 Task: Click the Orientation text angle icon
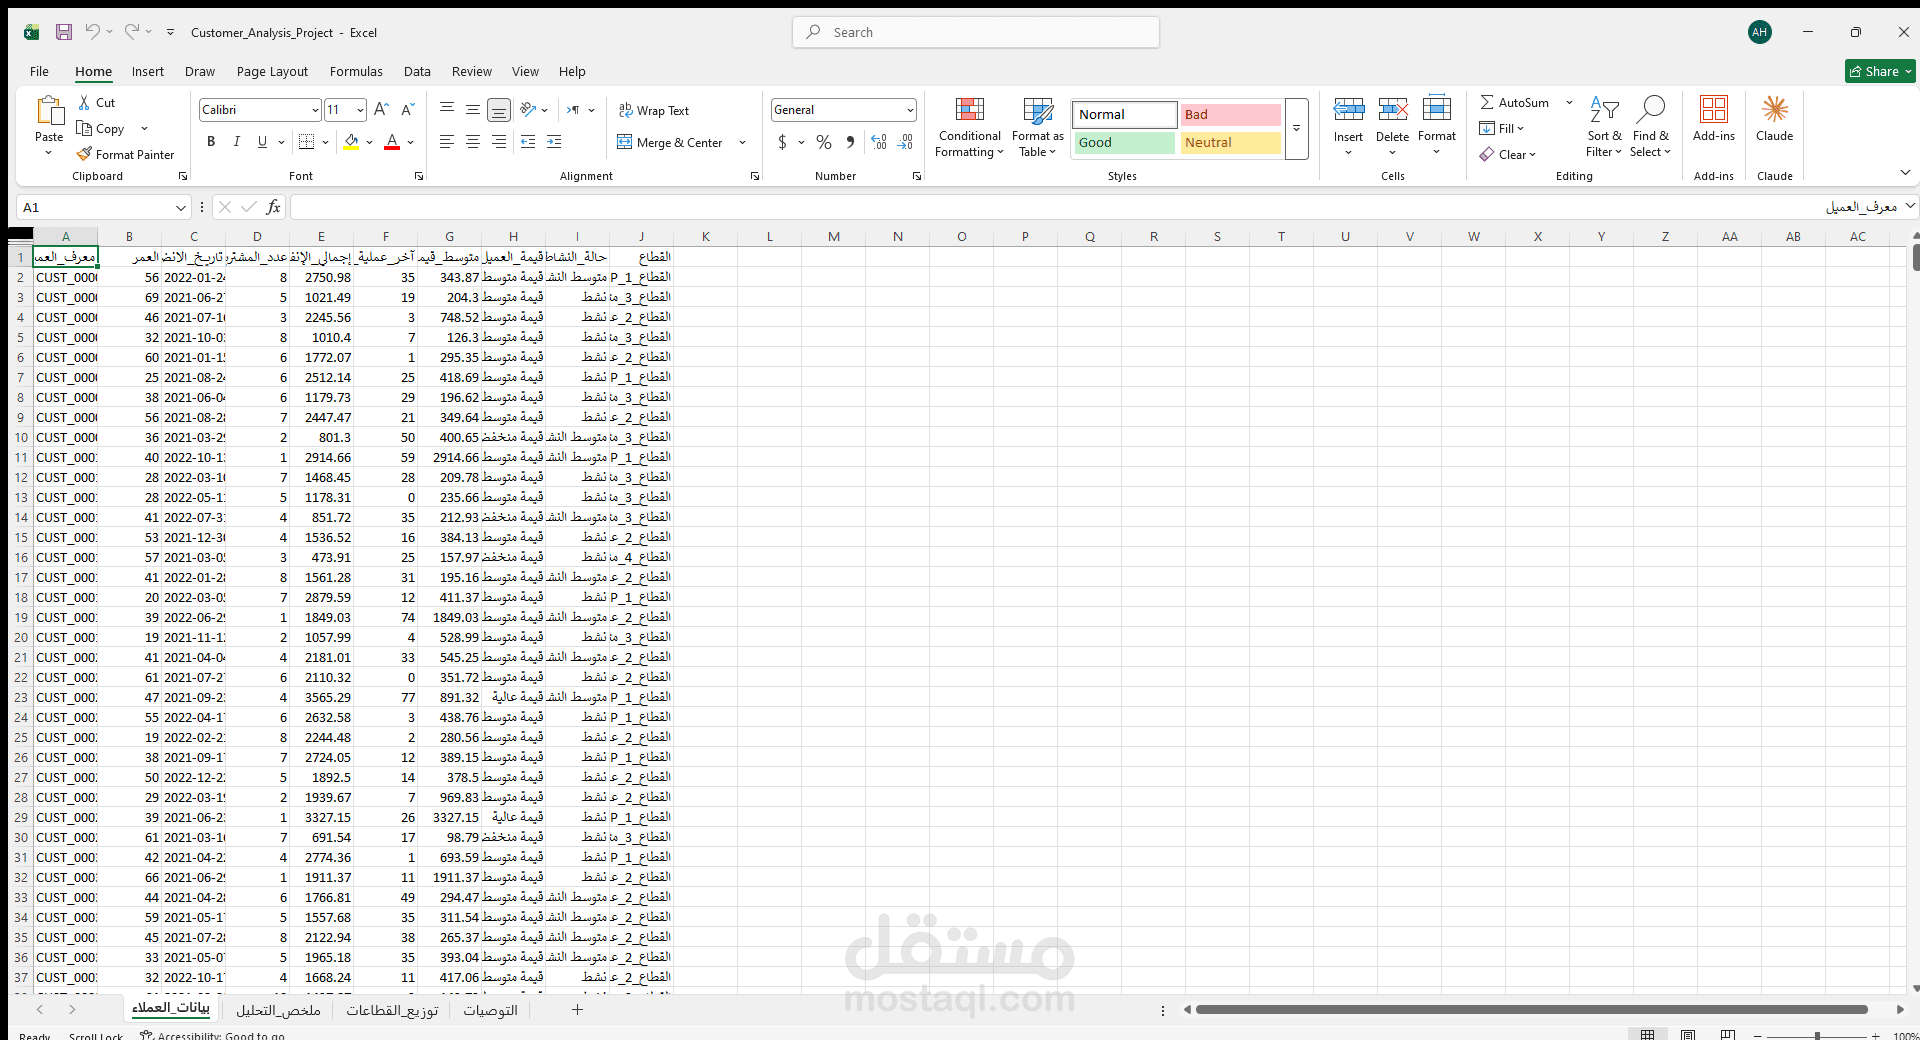(x=529, y=110)
